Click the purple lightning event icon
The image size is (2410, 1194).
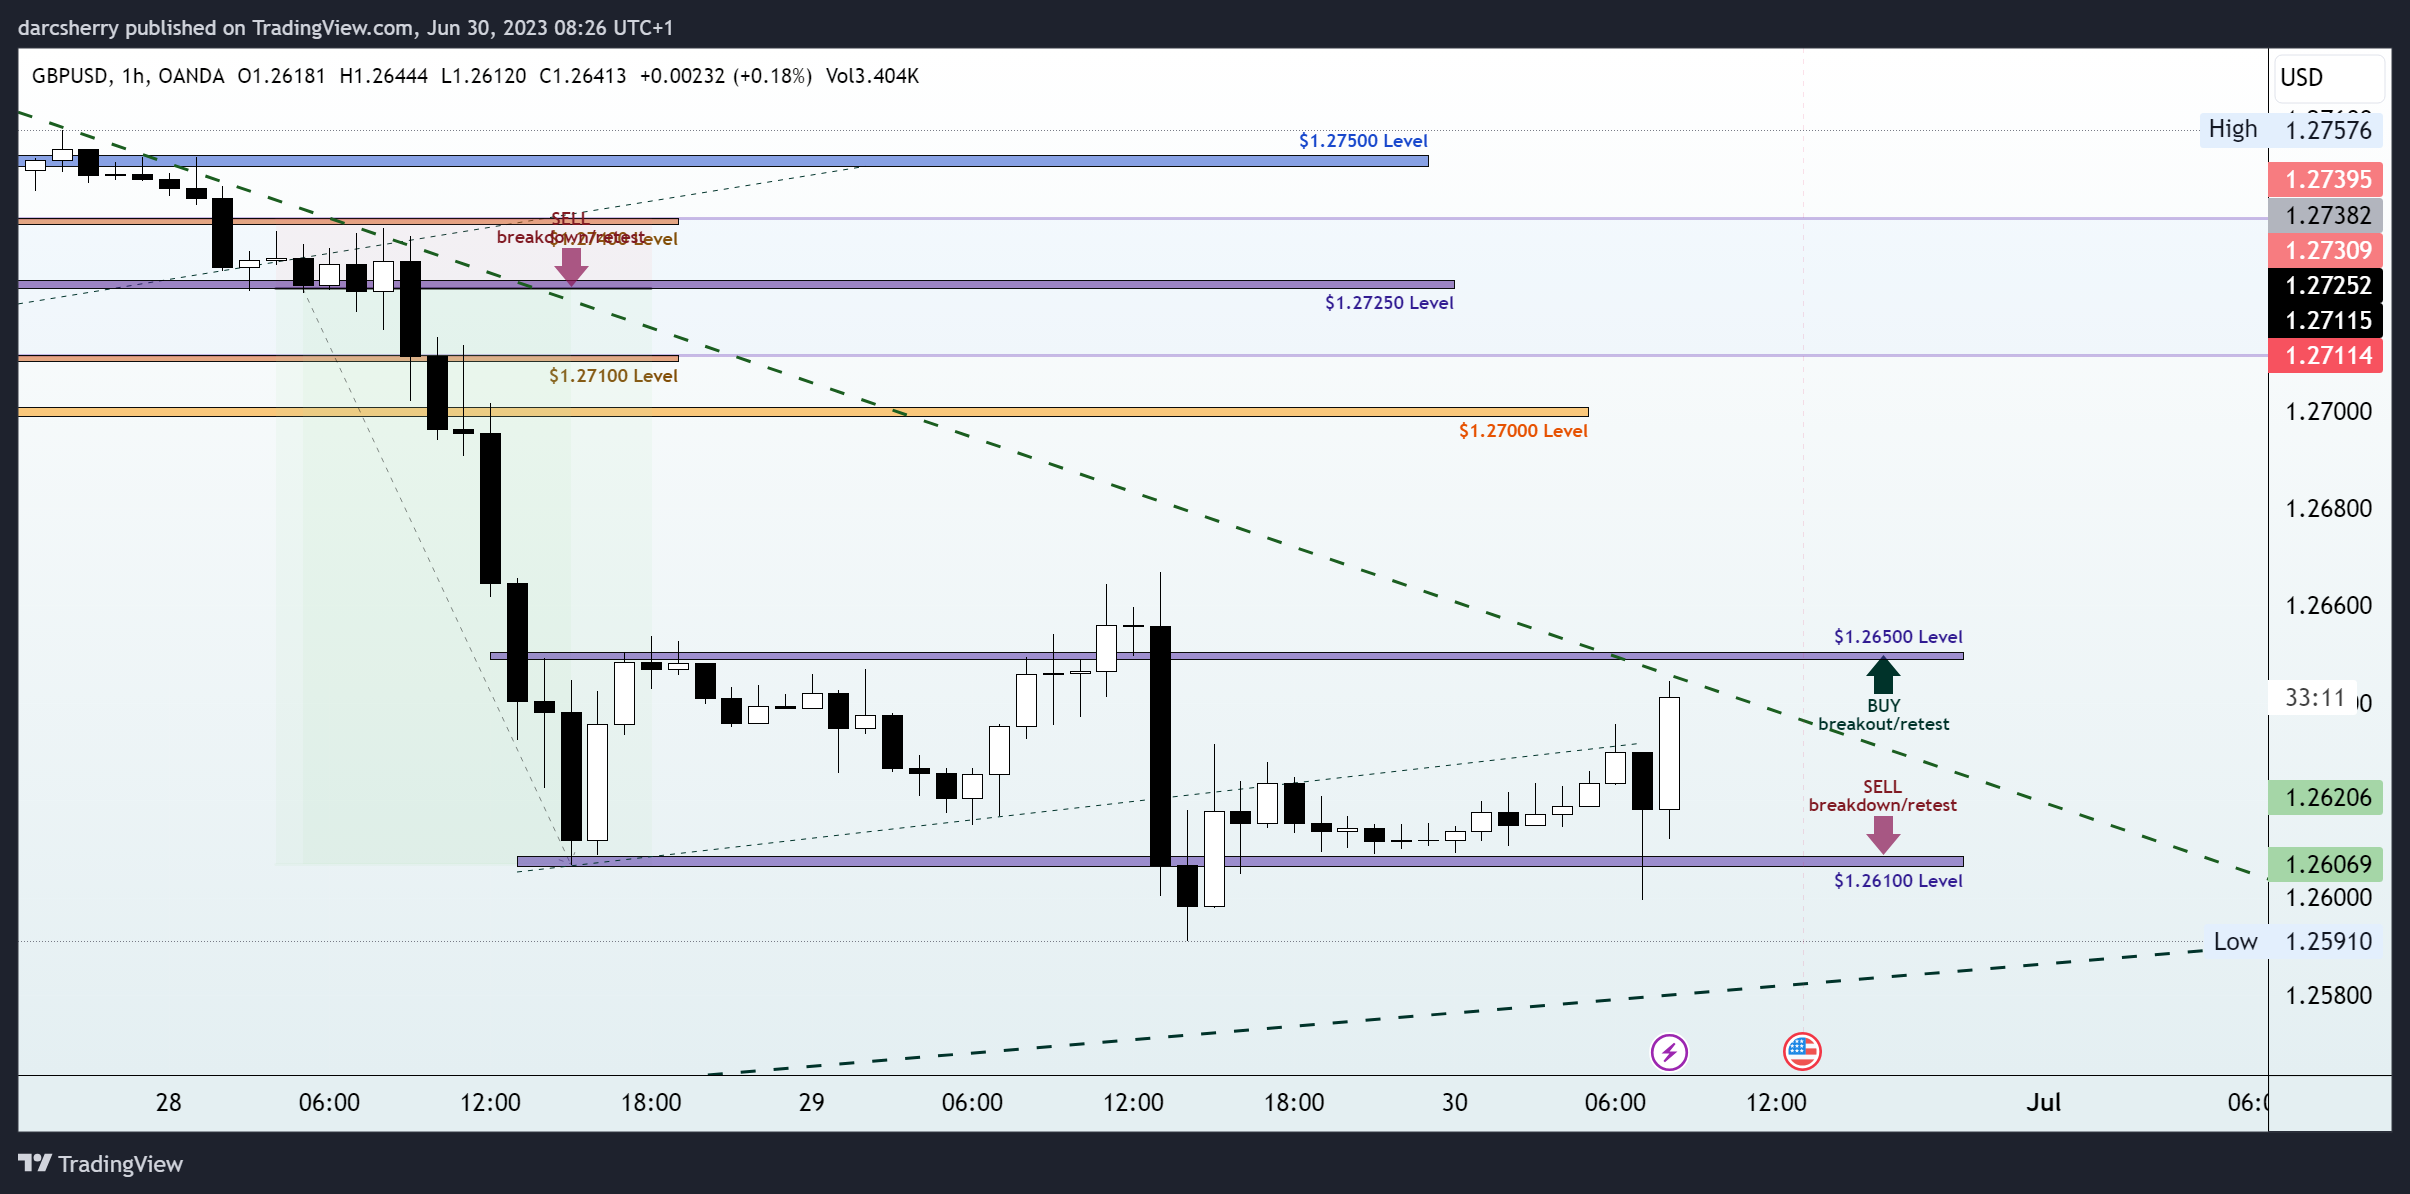coord(1669,1052)
